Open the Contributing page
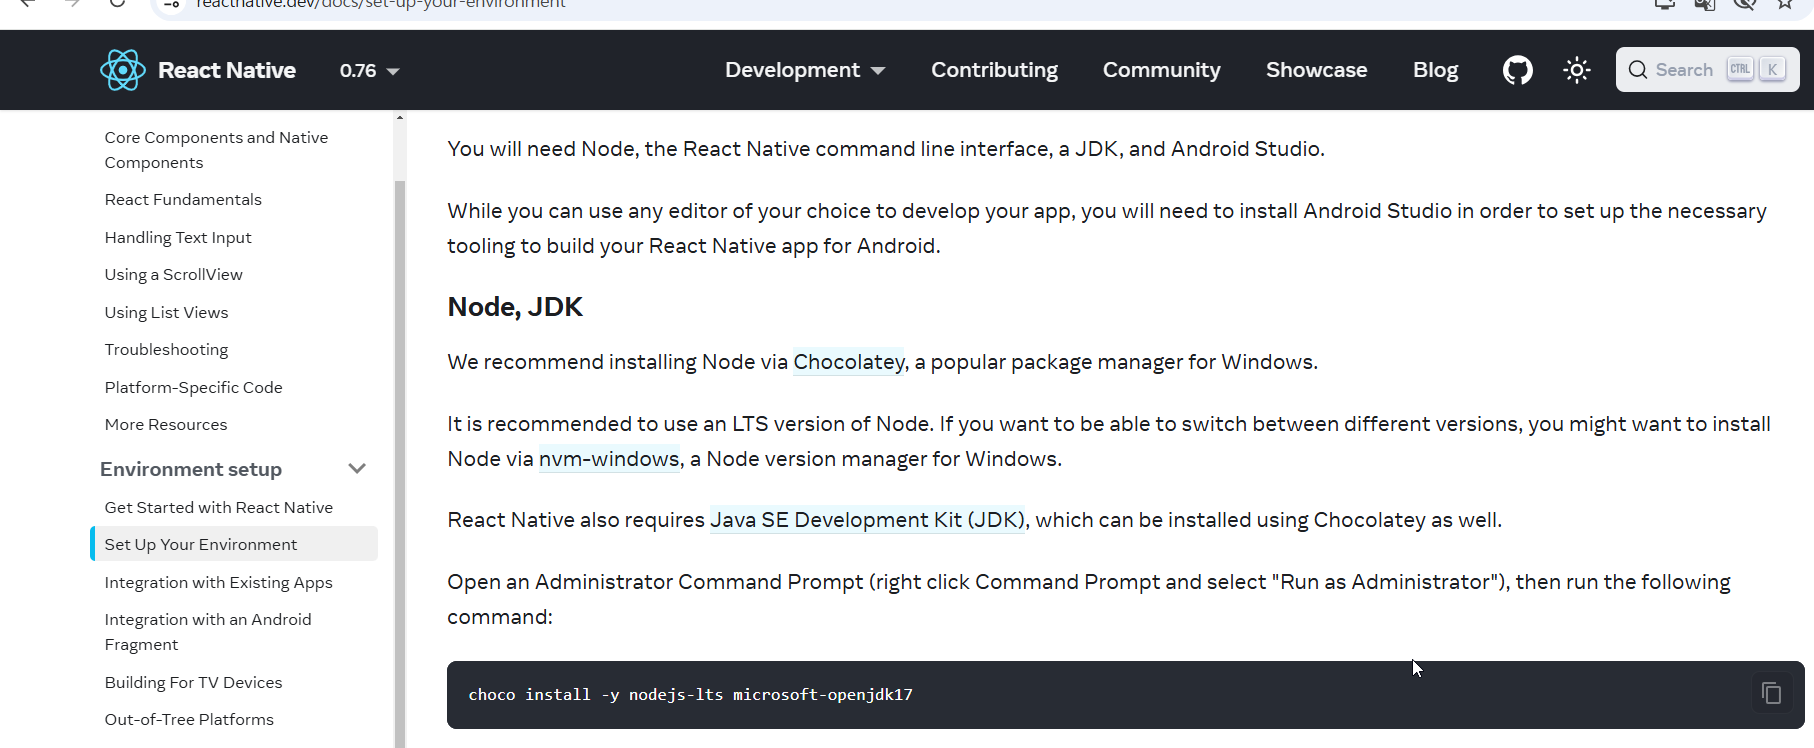The width and height of the screenshot is (1814, 748). 994,70
